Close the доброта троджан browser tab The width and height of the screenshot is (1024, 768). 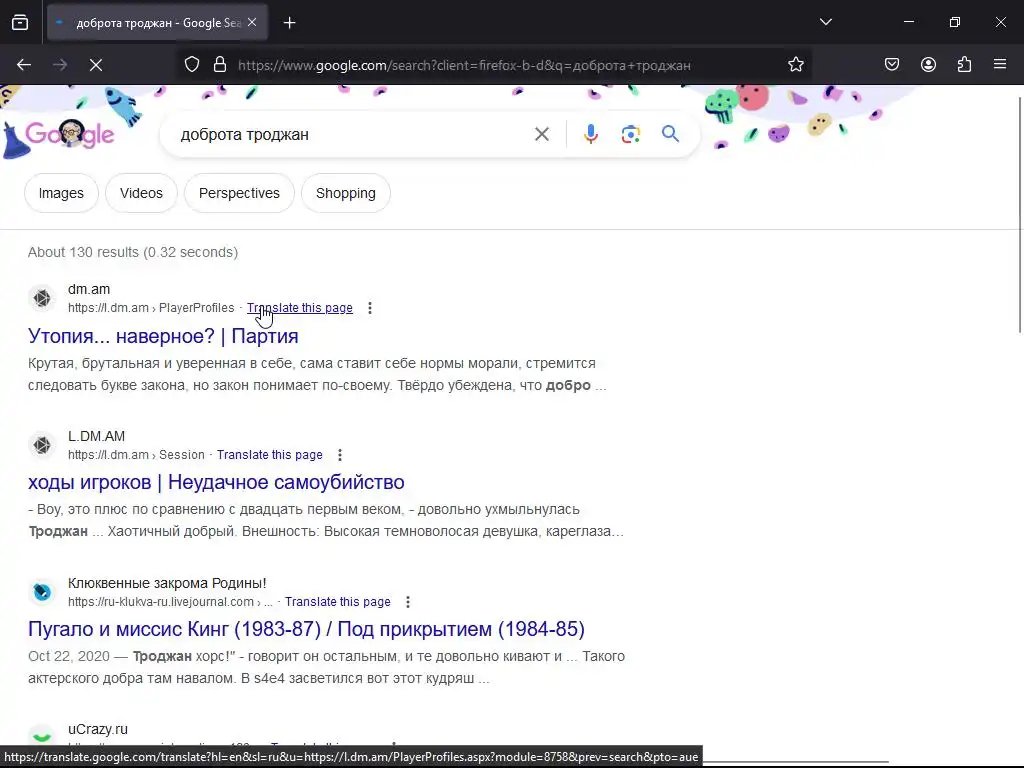(252, 22)
